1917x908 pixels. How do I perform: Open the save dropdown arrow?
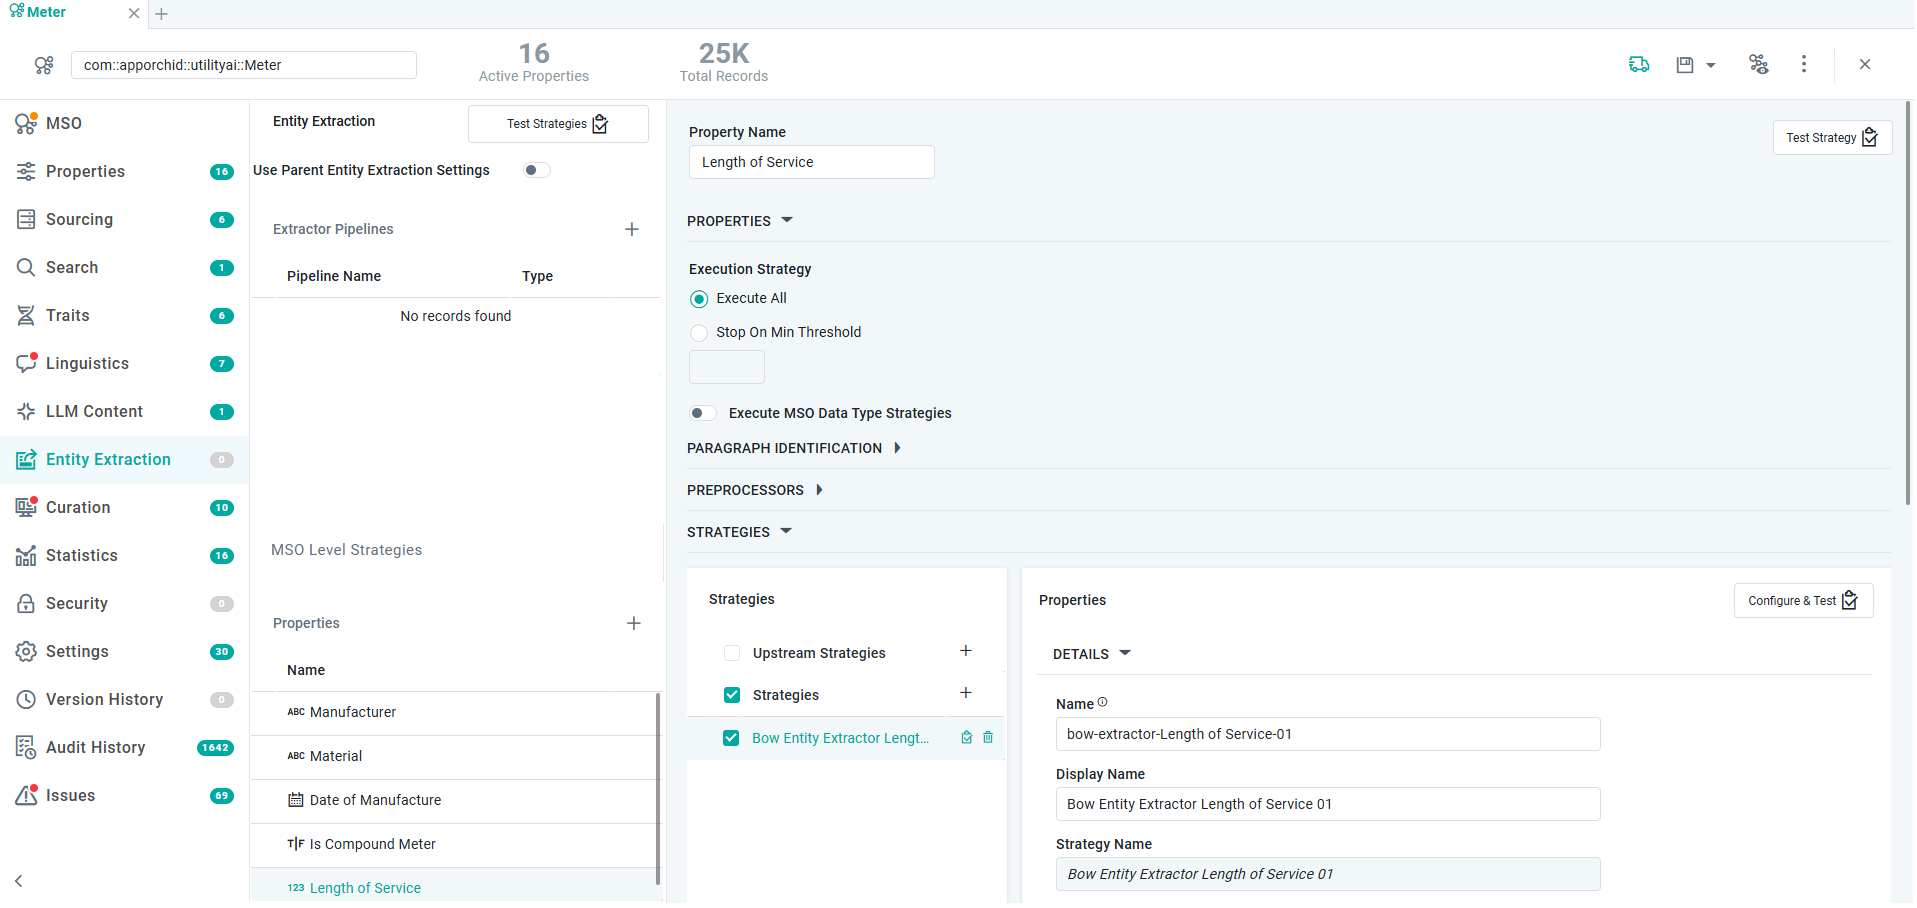click(x=1711, y=65)
